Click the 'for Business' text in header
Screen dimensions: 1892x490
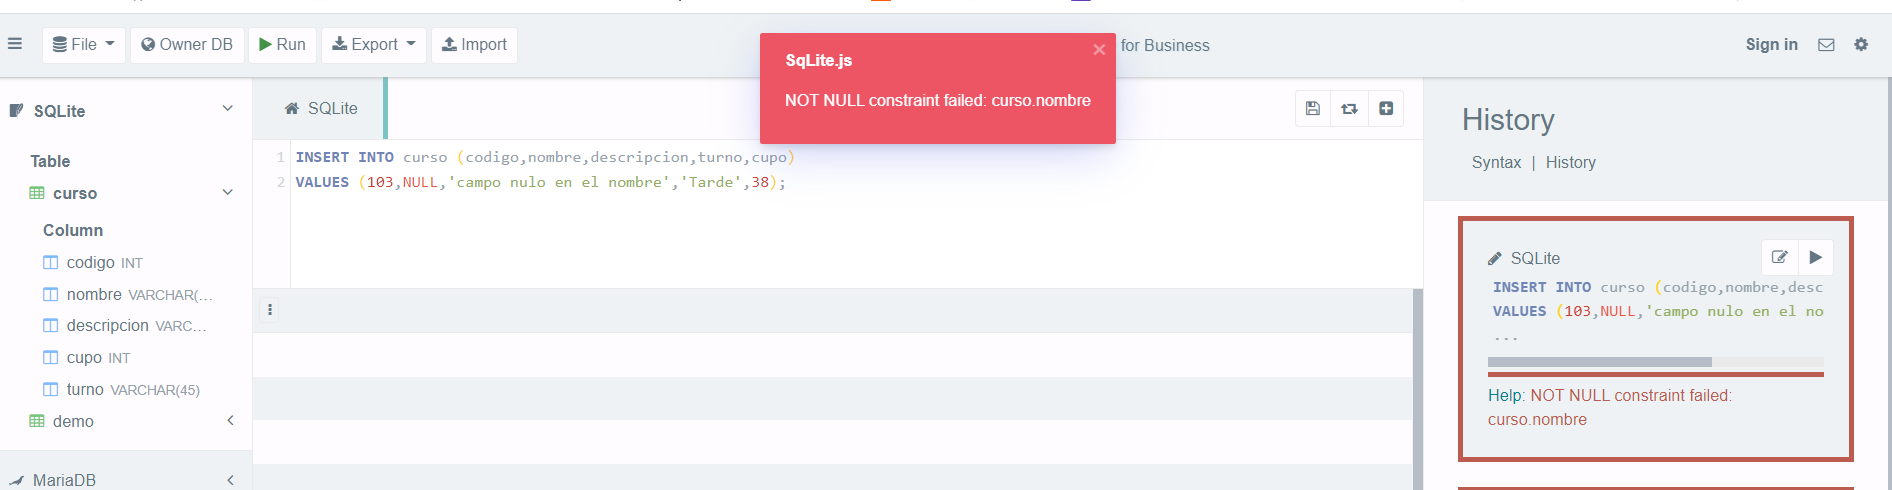(1165, 45)
